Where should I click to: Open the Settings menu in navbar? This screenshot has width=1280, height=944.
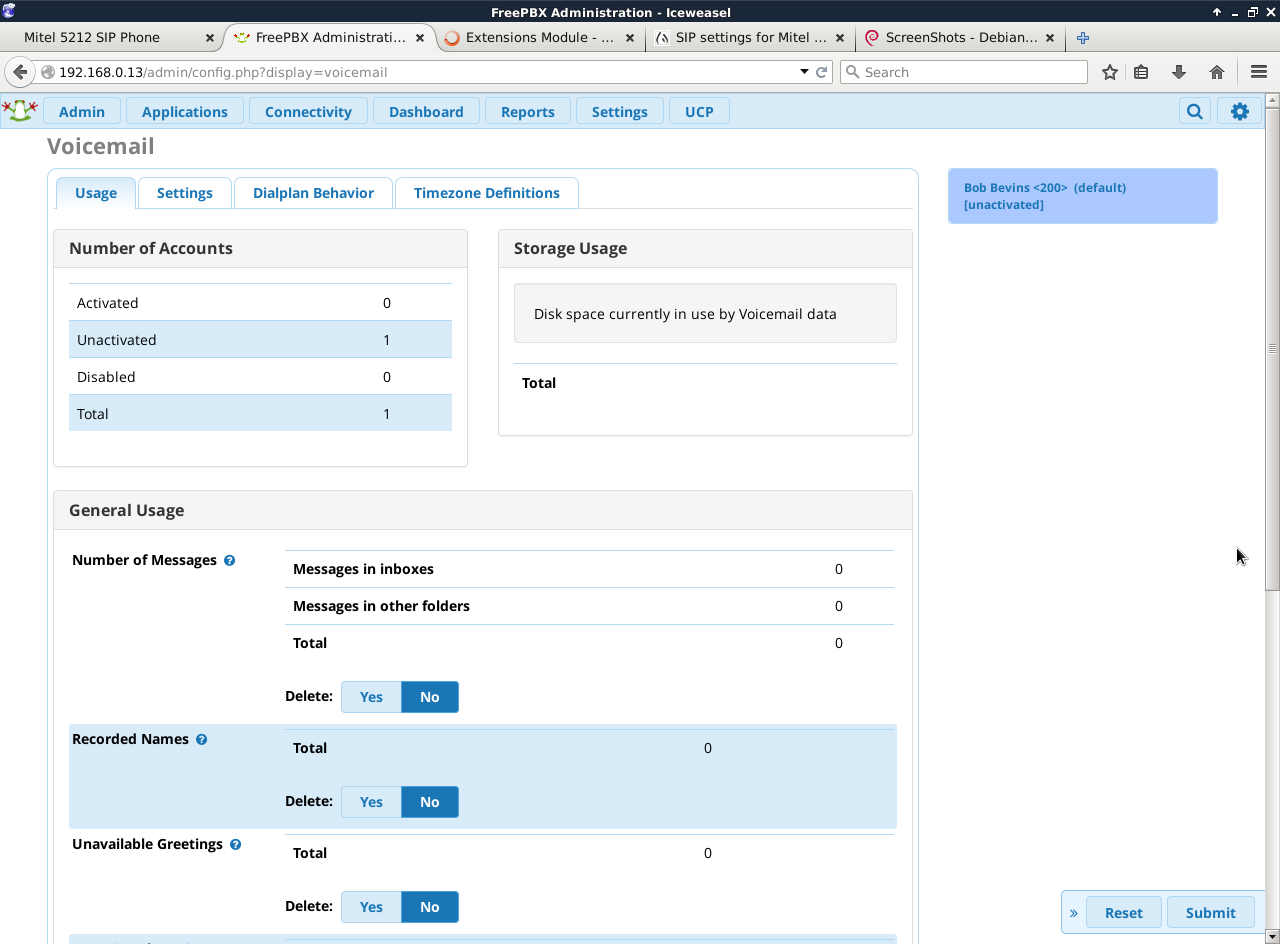(620, 111)
